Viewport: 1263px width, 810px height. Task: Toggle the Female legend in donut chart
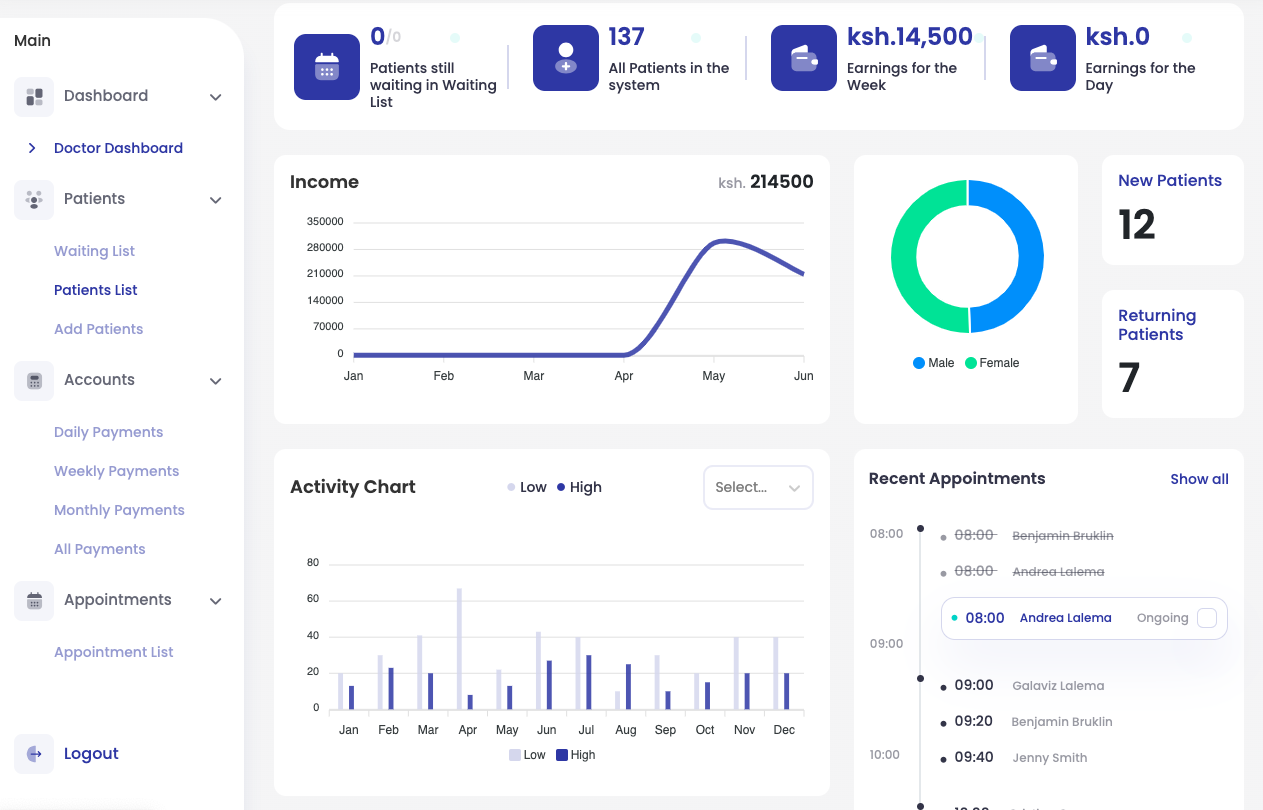[x=991, y=363]
